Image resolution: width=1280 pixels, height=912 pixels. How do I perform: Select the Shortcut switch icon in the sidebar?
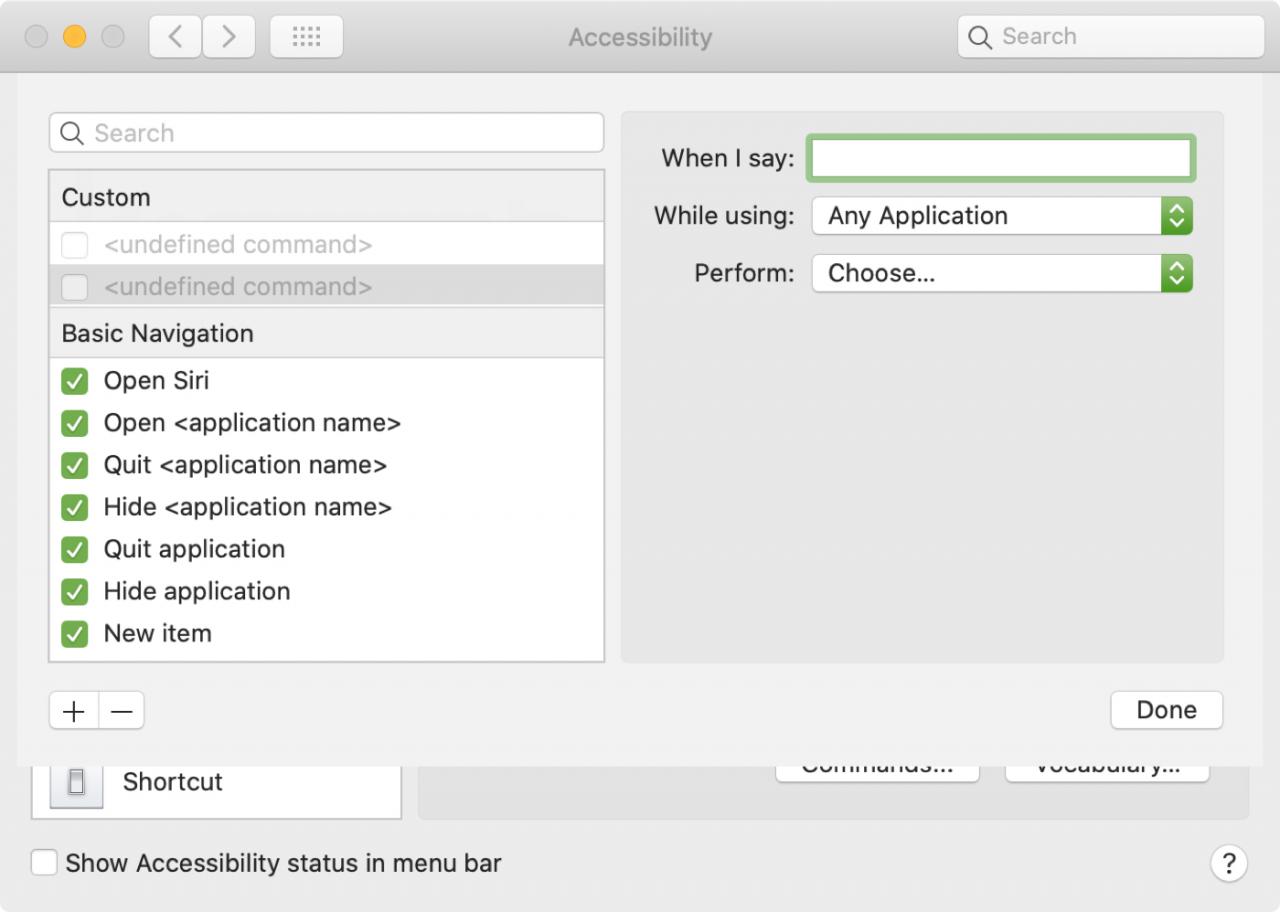tap(76, 782)
